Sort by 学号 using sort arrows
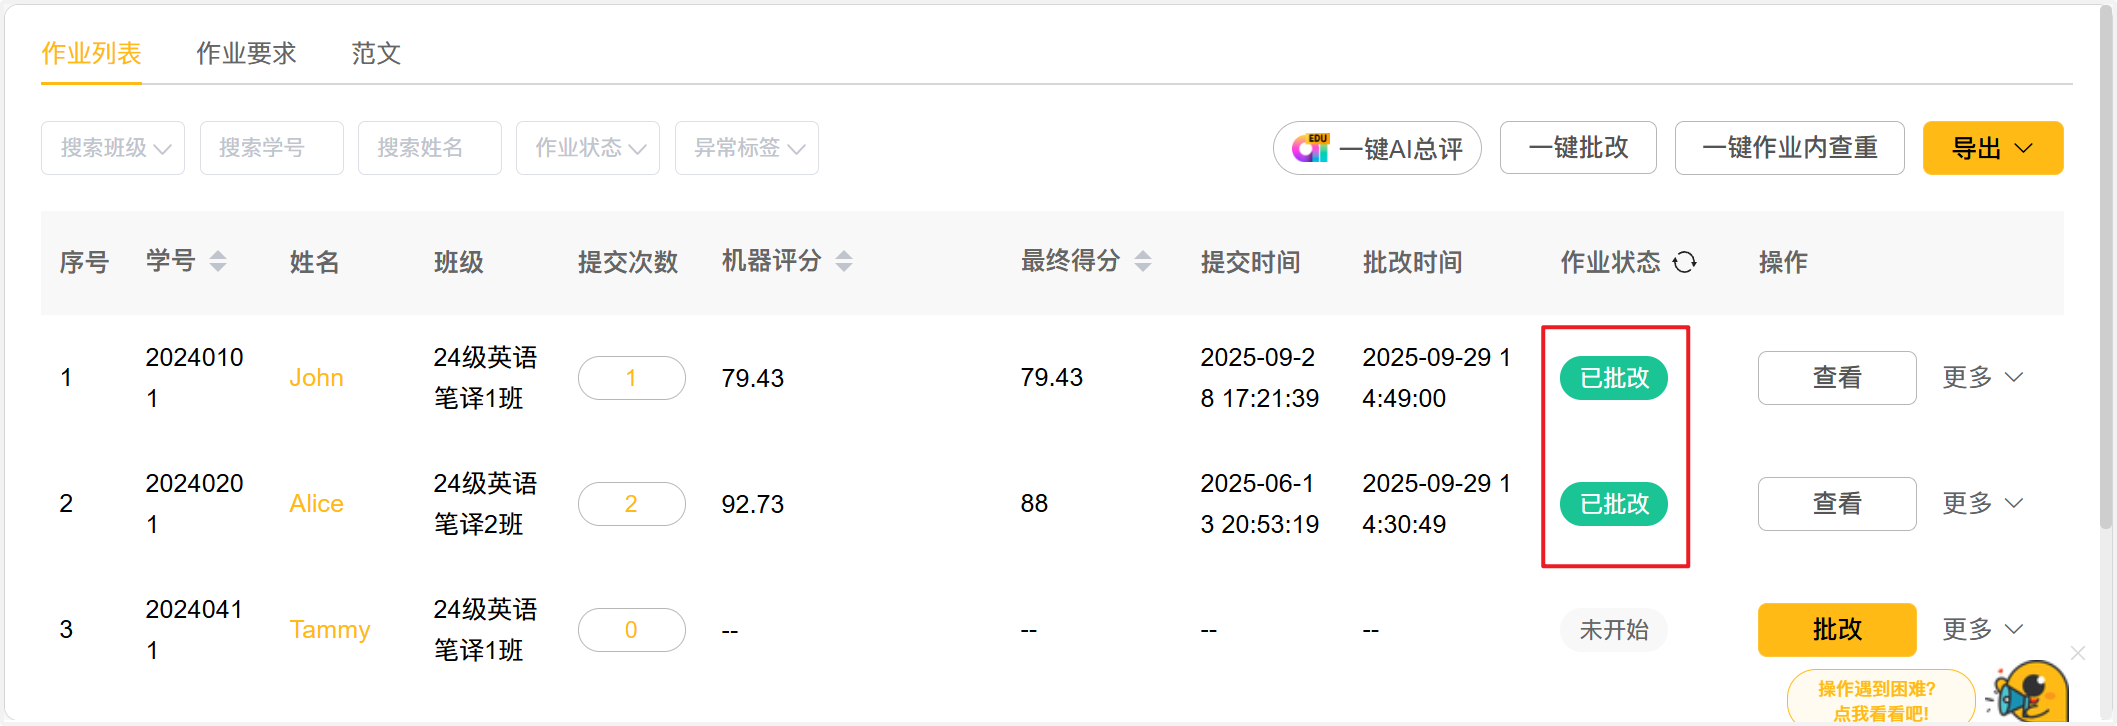 pos(218,262)
